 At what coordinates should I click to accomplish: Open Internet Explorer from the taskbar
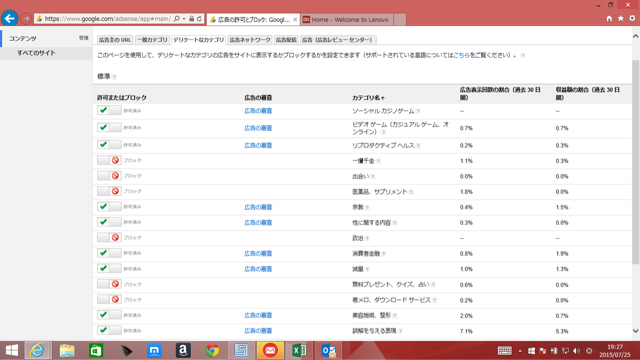[37, 350]
